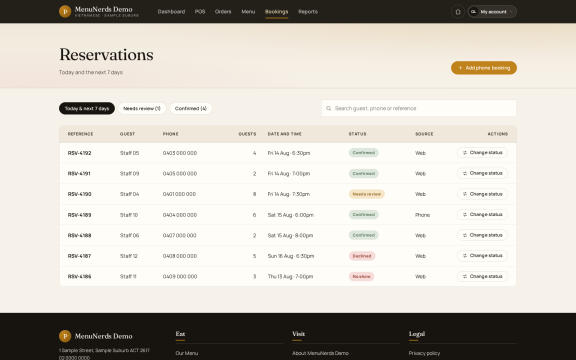Screen dimensions: 576x360
Task: Change status for RSV-4186
Action: click(482, 276)
